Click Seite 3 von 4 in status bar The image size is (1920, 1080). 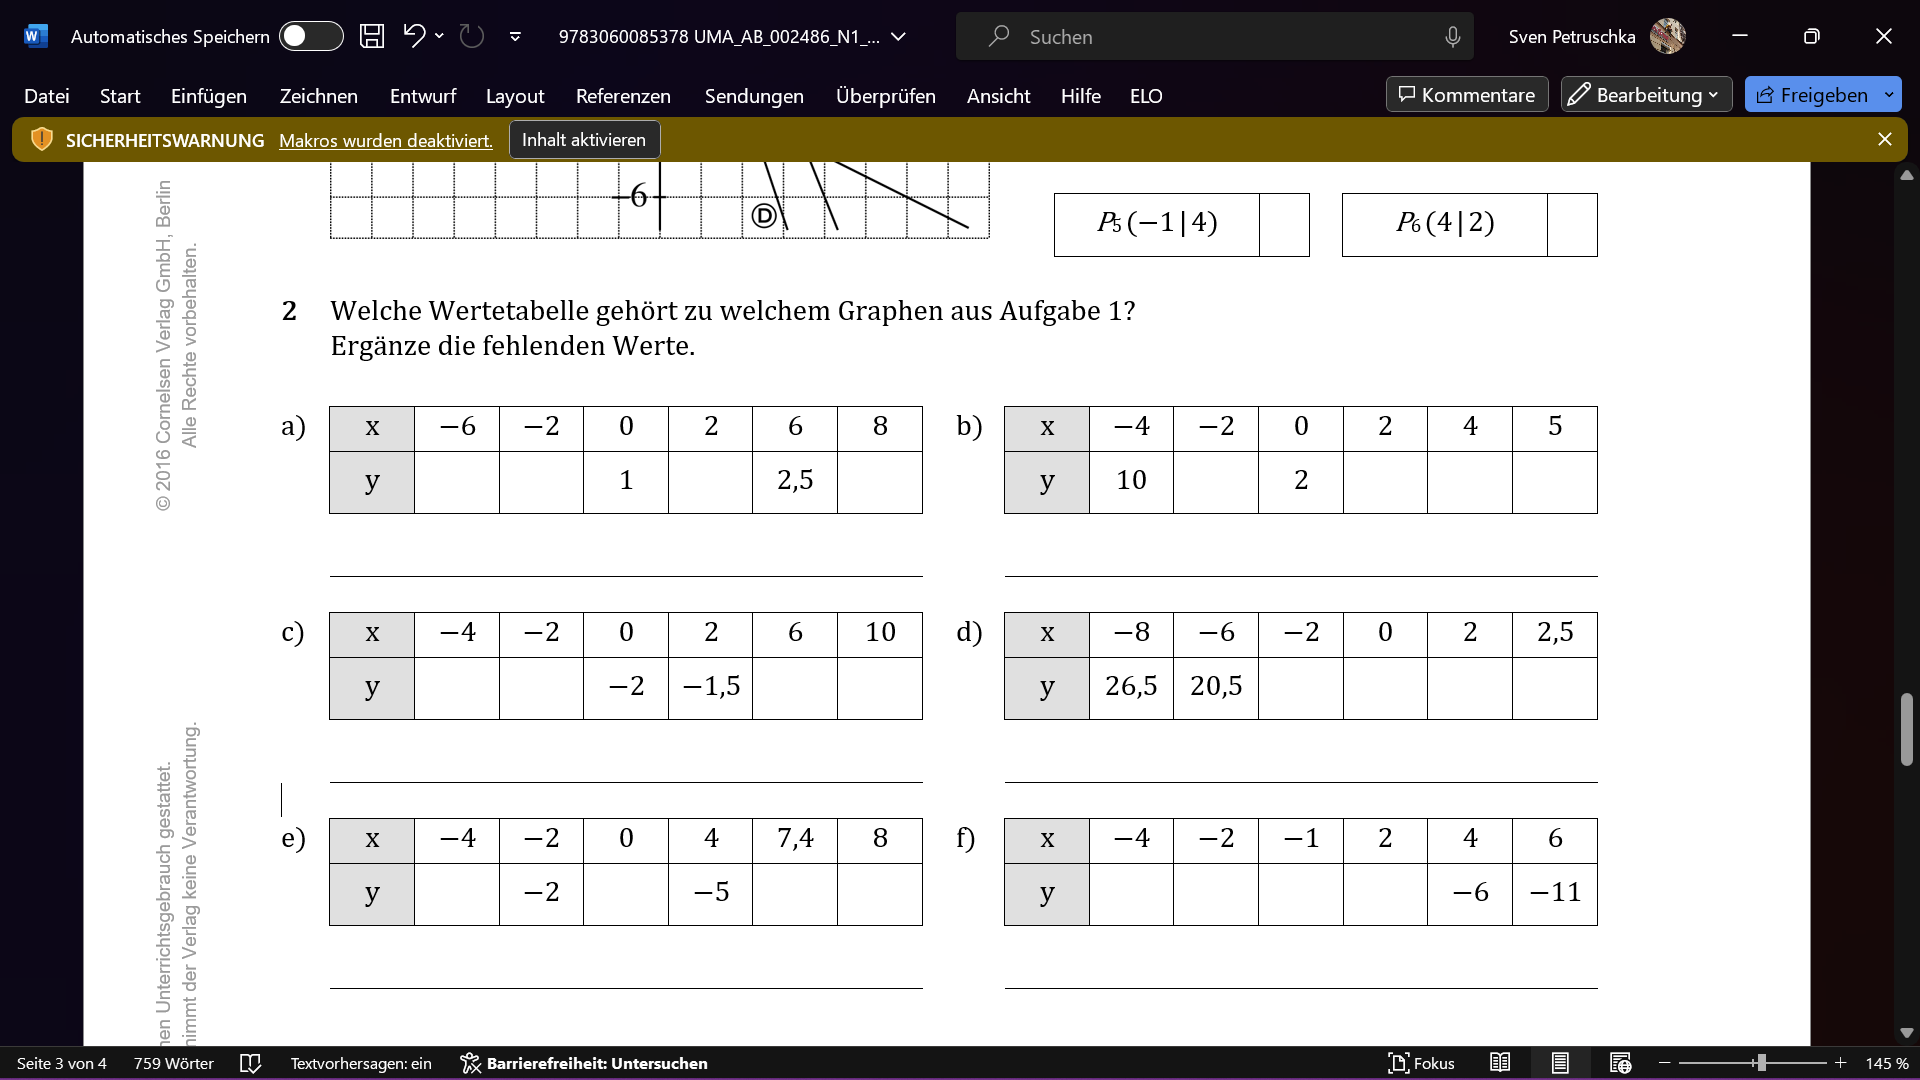pyautogui.click(x=62, y=1063)
